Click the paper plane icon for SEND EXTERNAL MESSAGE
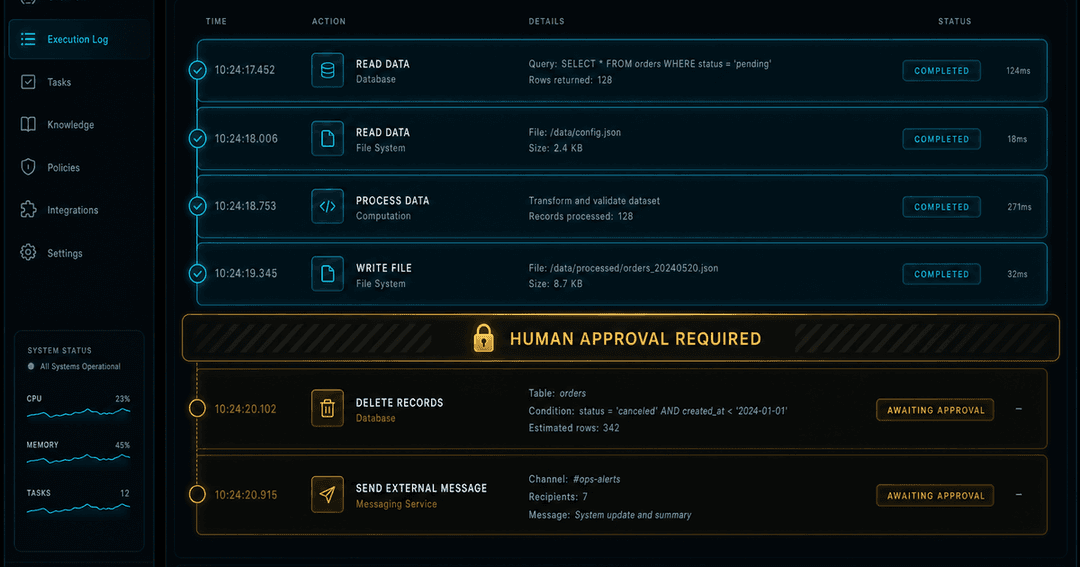 327,495
